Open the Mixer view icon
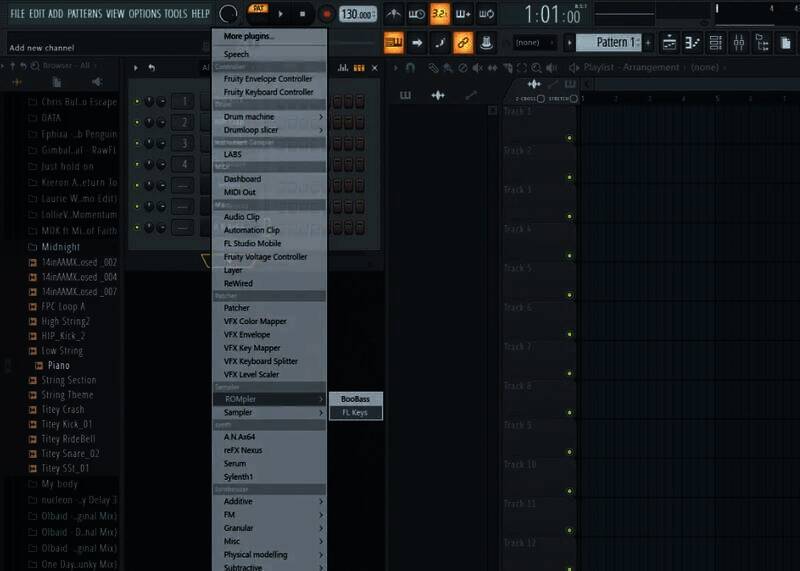Image resolution: width=800 pixels, height=571 pixels. coord(739,43)
